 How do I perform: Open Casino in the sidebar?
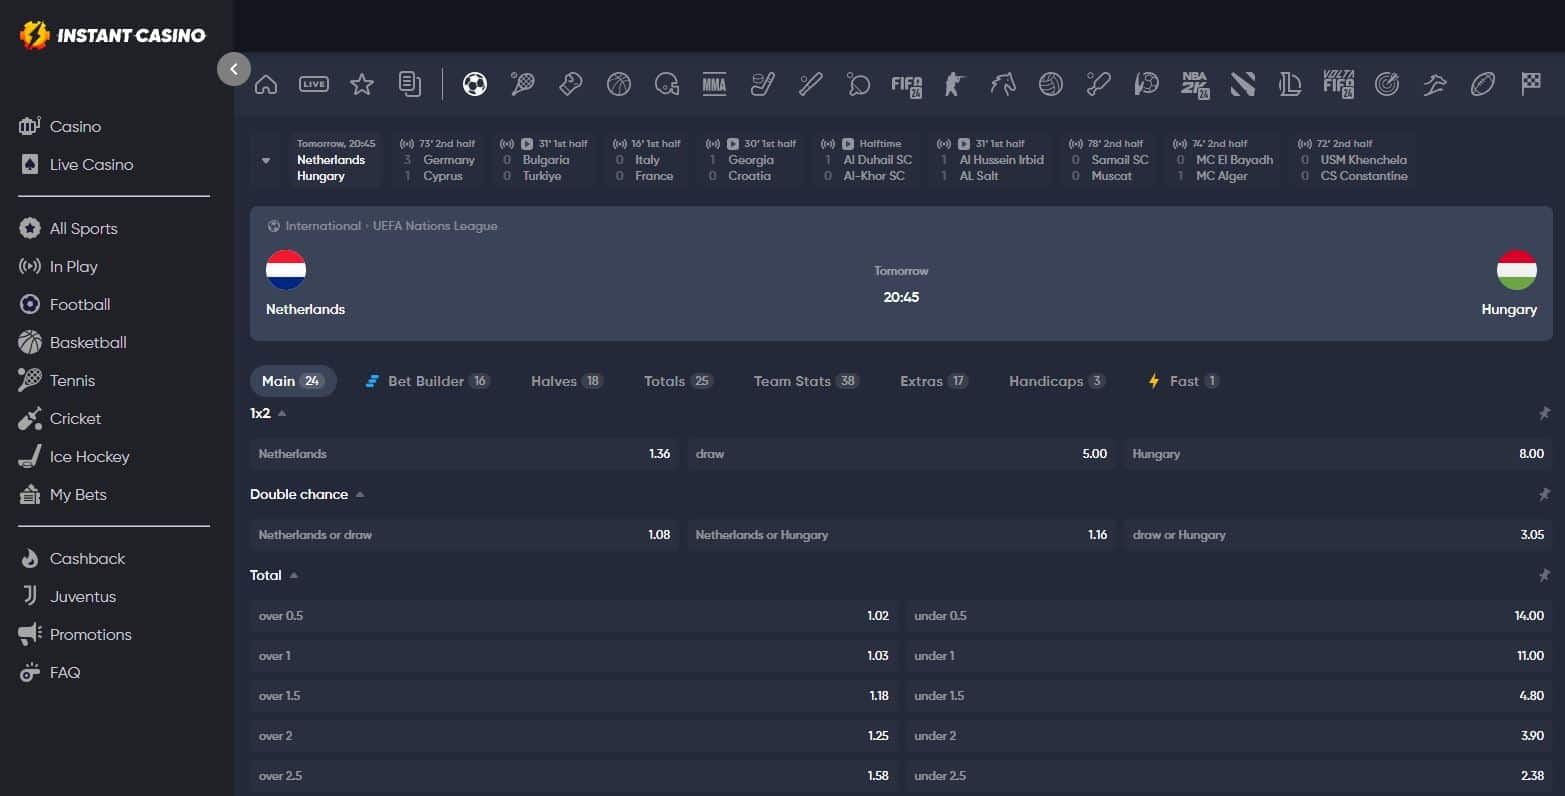75,127
